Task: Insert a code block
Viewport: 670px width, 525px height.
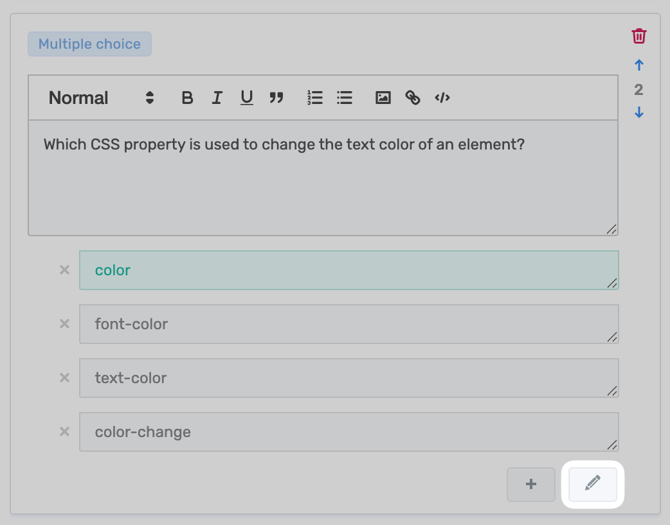Action: pyautogui.click(x=442, y=98)
